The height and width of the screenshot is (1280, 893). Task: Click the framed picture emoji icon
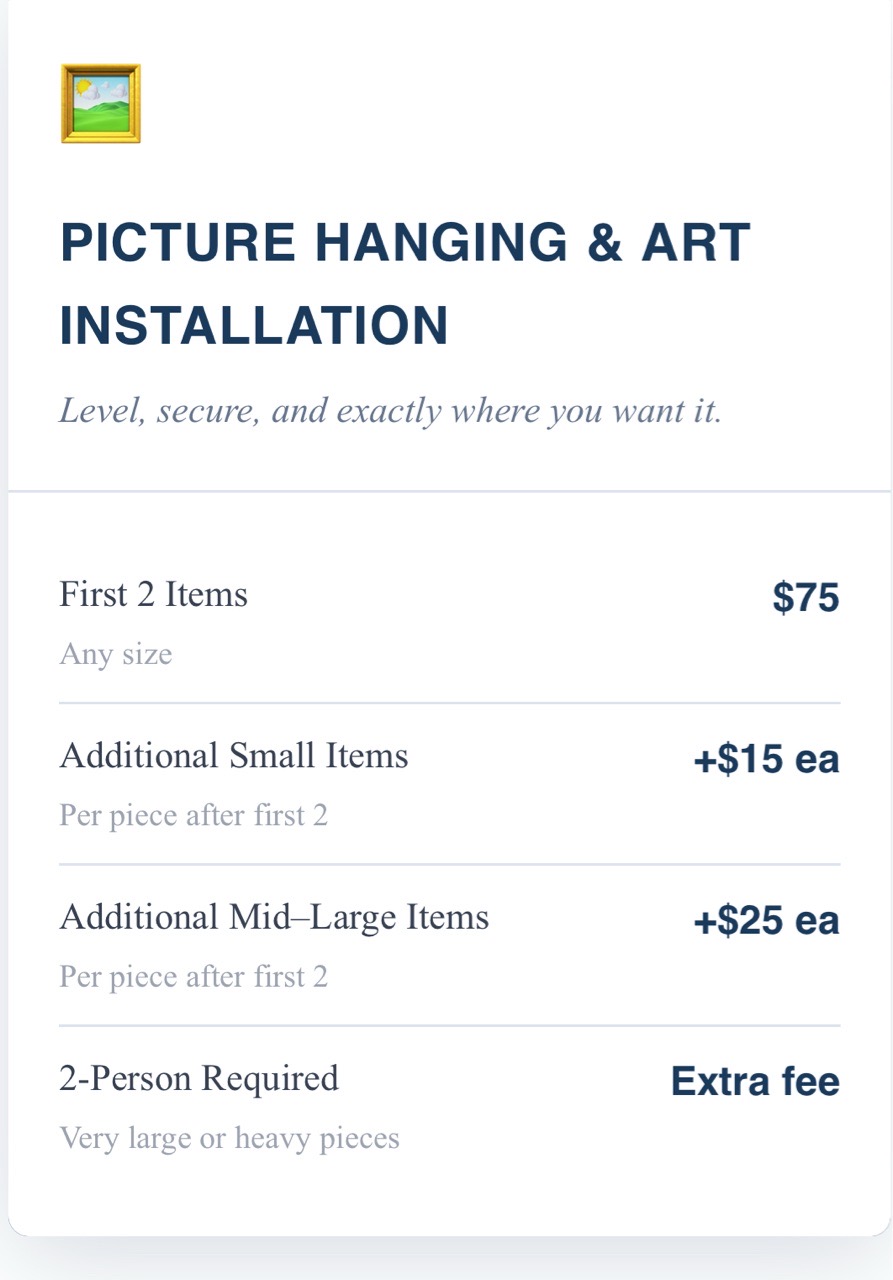[101, 104]
